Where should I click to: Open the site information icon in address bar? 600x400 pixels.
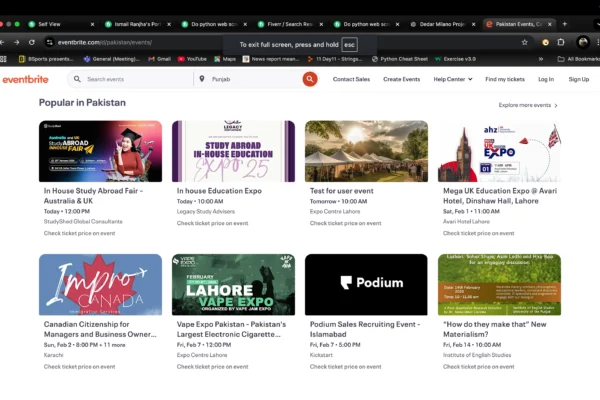(49, 42)
